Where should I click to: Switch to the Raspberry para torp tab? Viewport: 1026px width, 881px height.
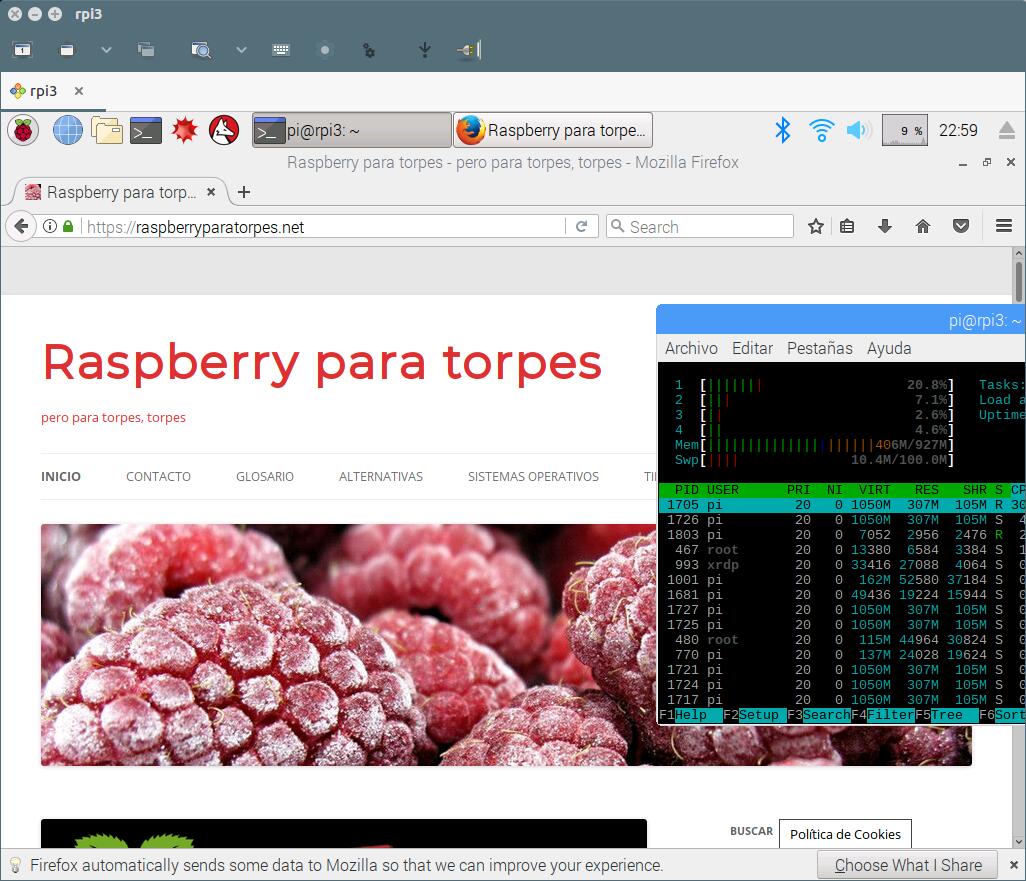pyautogui.click(x=120, y=191)
